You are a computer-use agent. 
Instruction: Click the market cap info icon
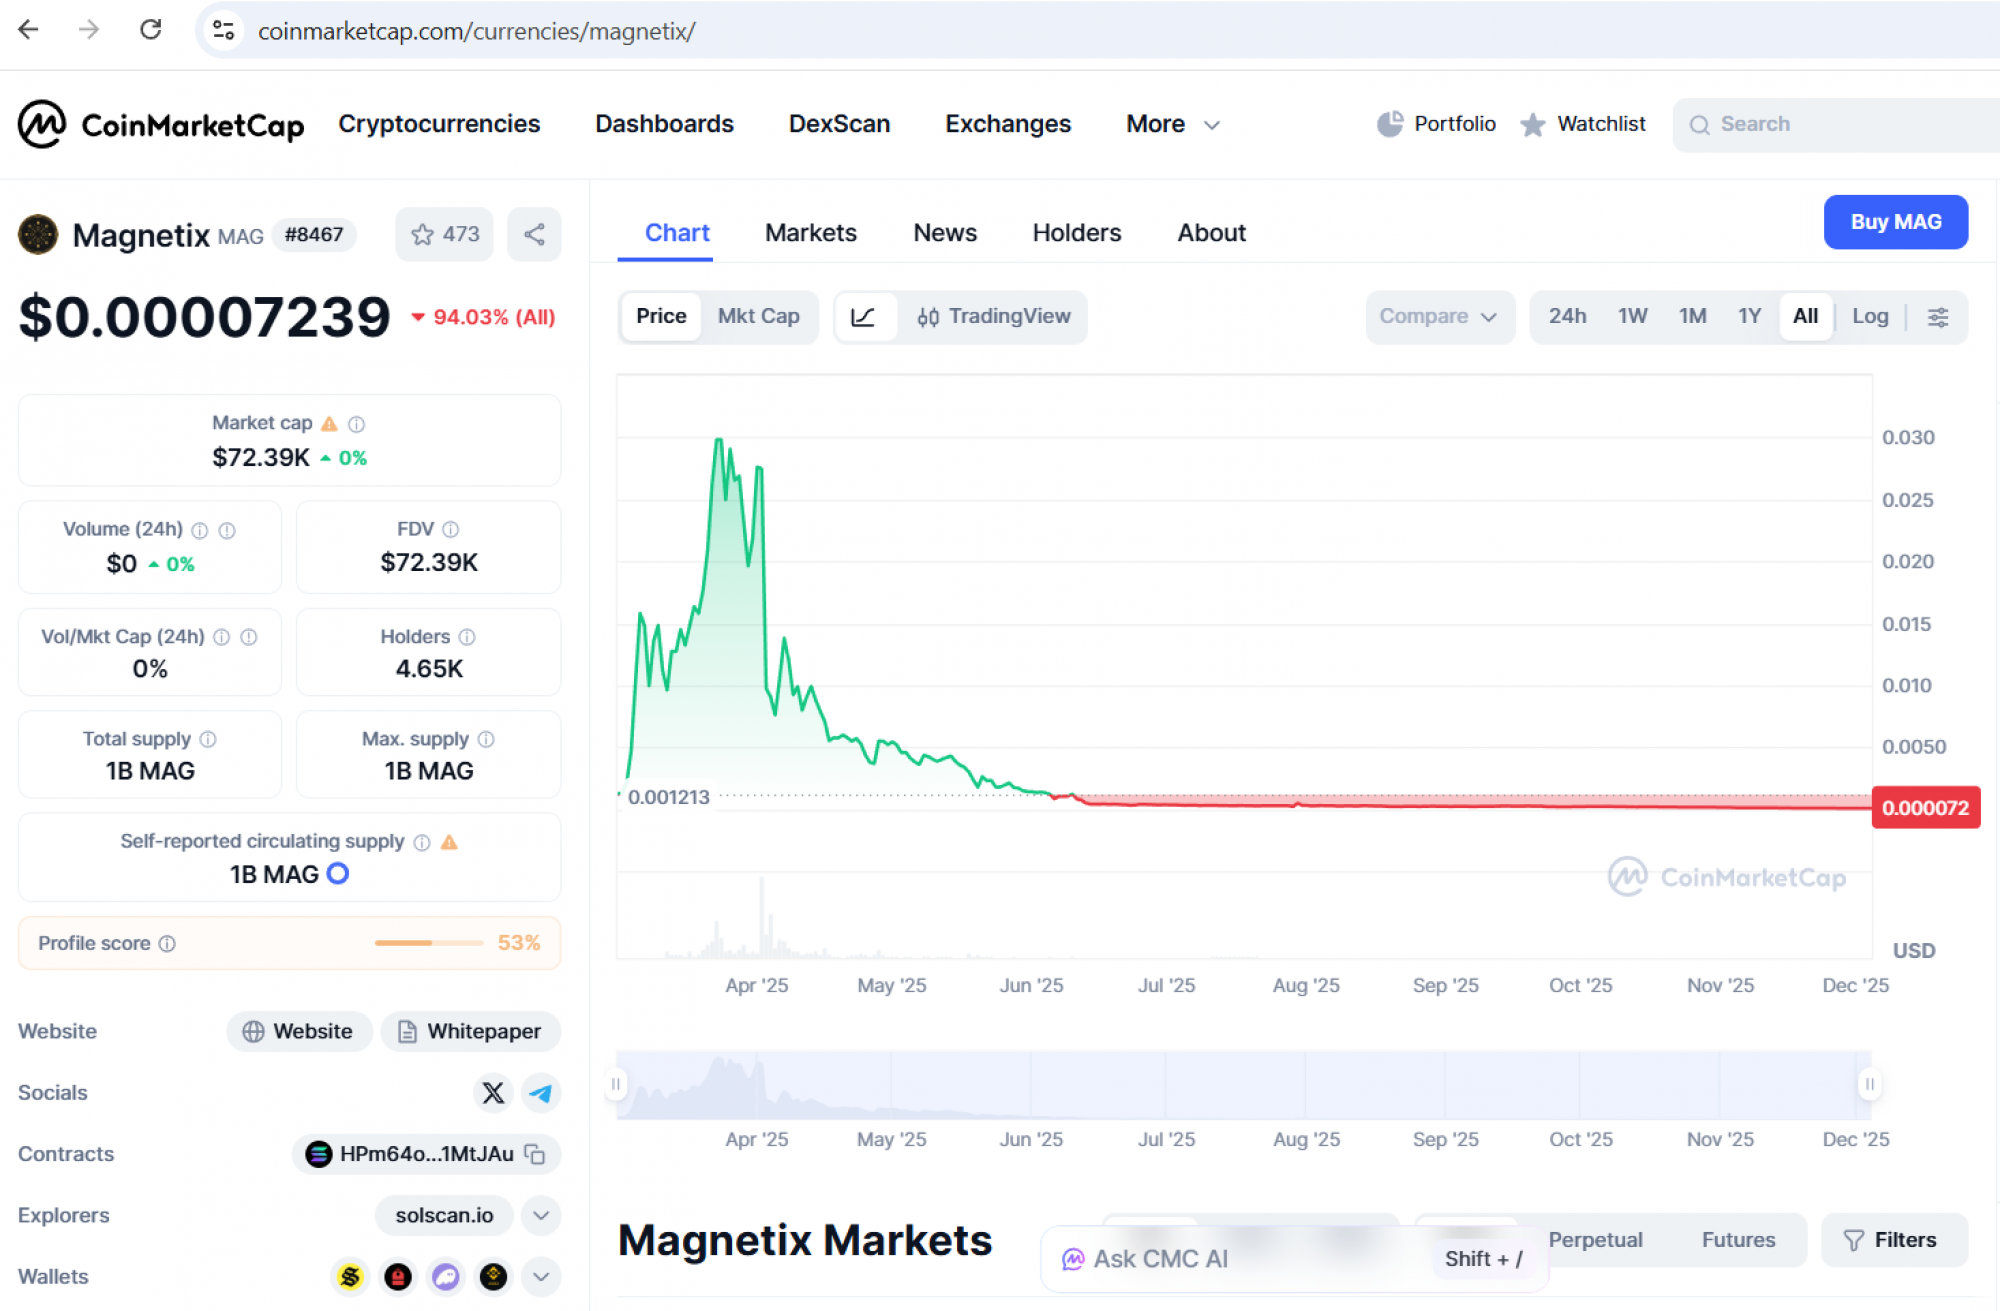pos(356,424)
